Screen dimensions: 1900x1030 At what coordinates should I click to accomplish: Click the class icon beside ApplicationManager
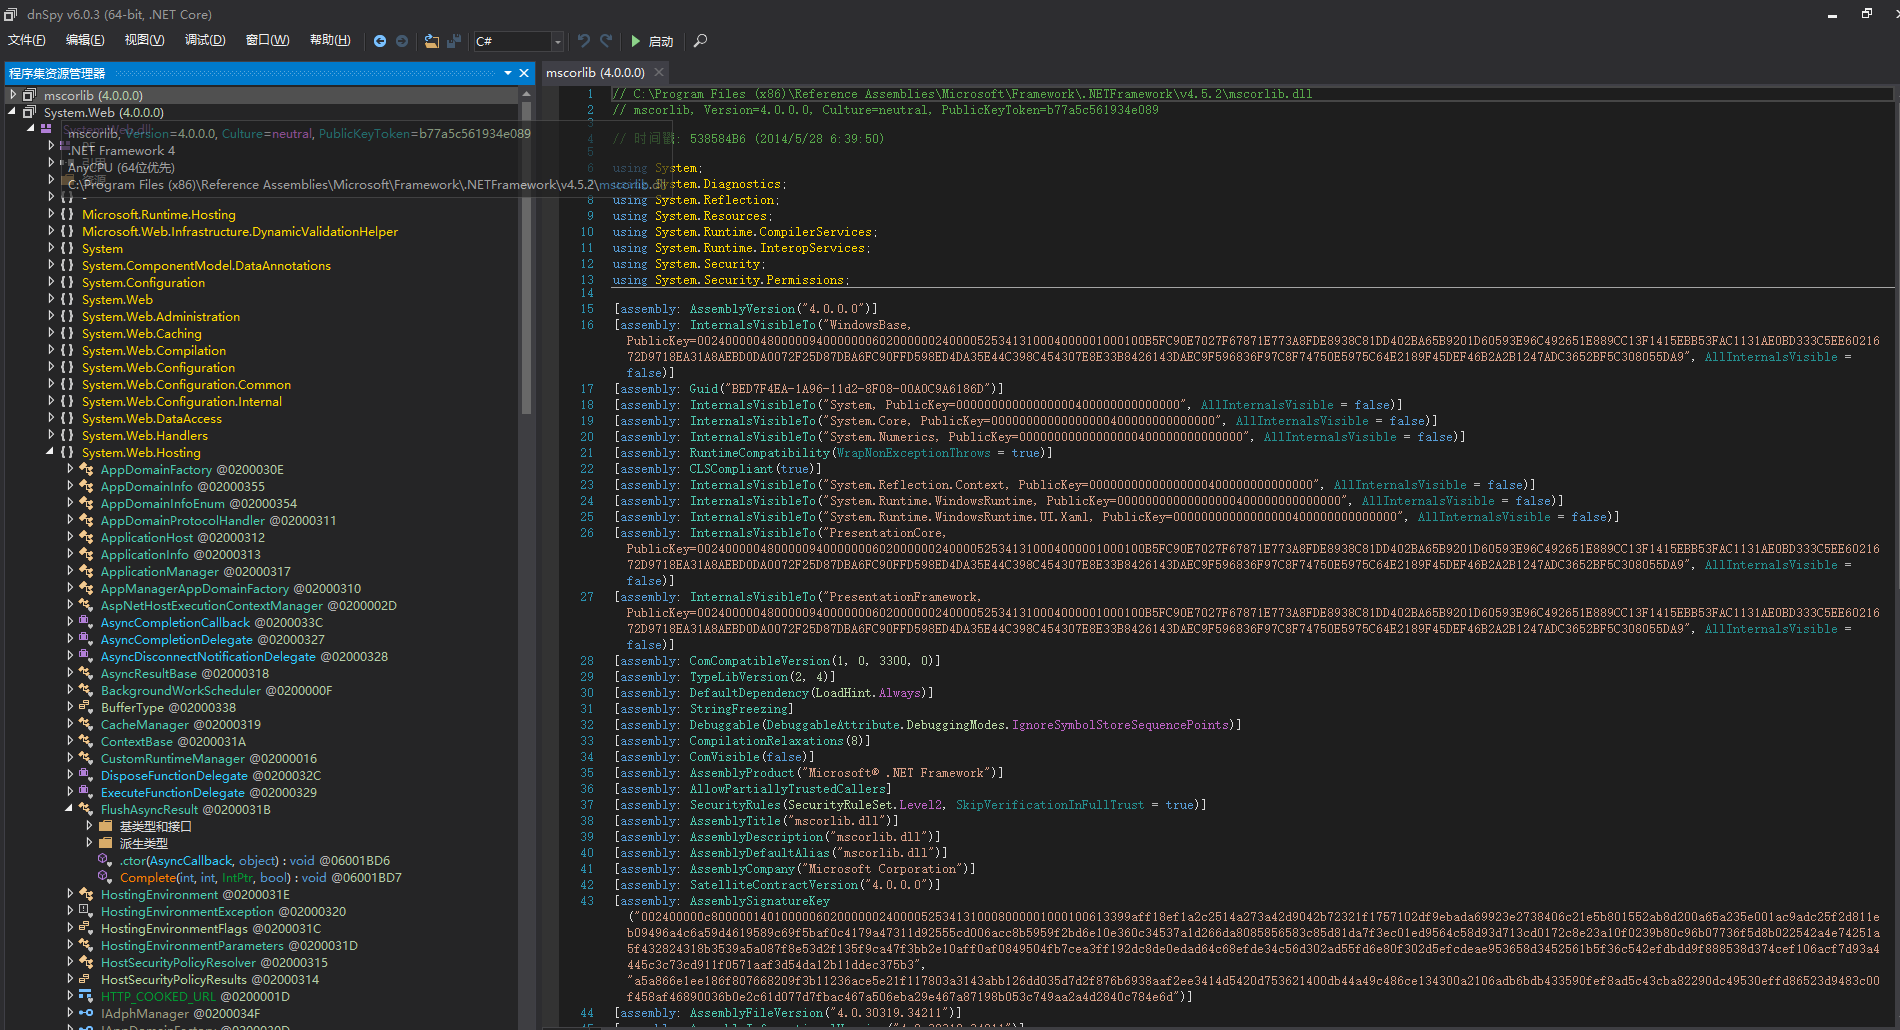click(x=86, y=571)
